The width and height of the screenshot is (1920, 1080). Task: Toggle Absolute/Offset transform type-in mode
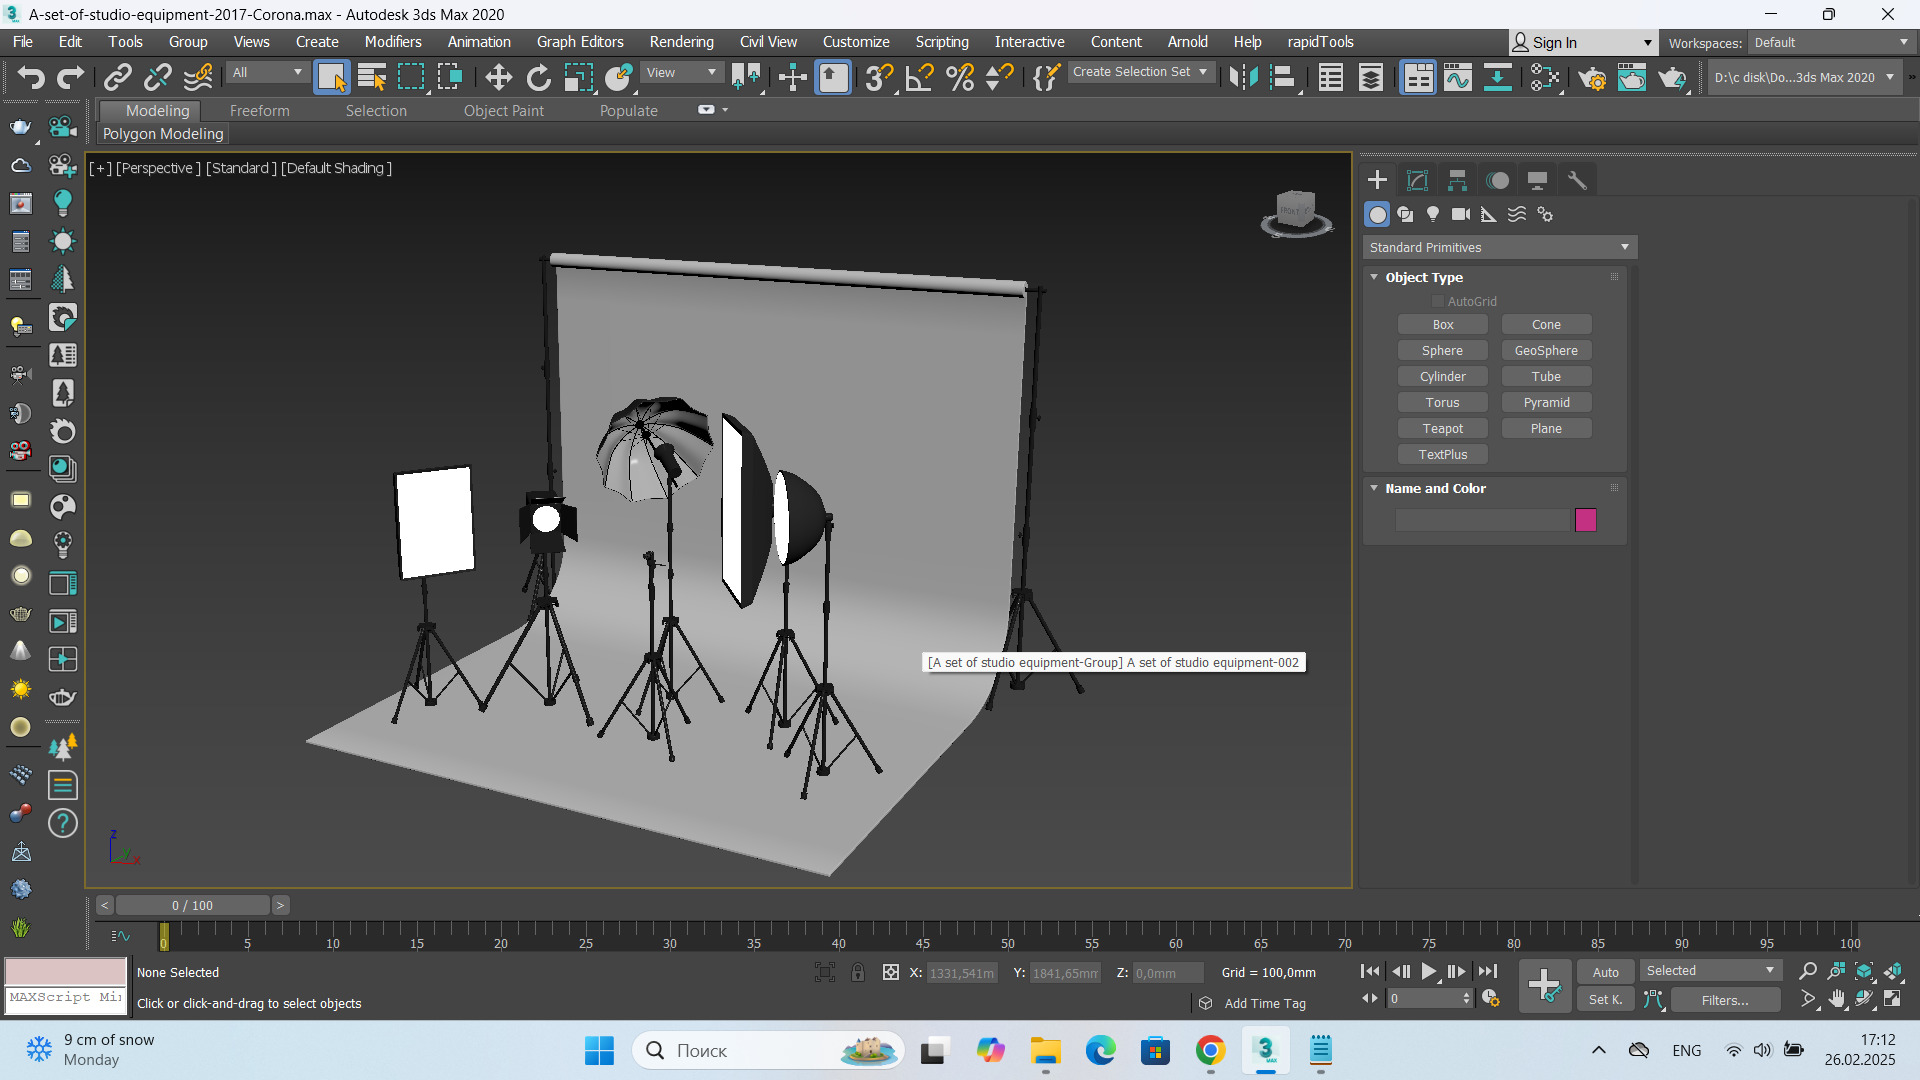click(x=890, y=972)
